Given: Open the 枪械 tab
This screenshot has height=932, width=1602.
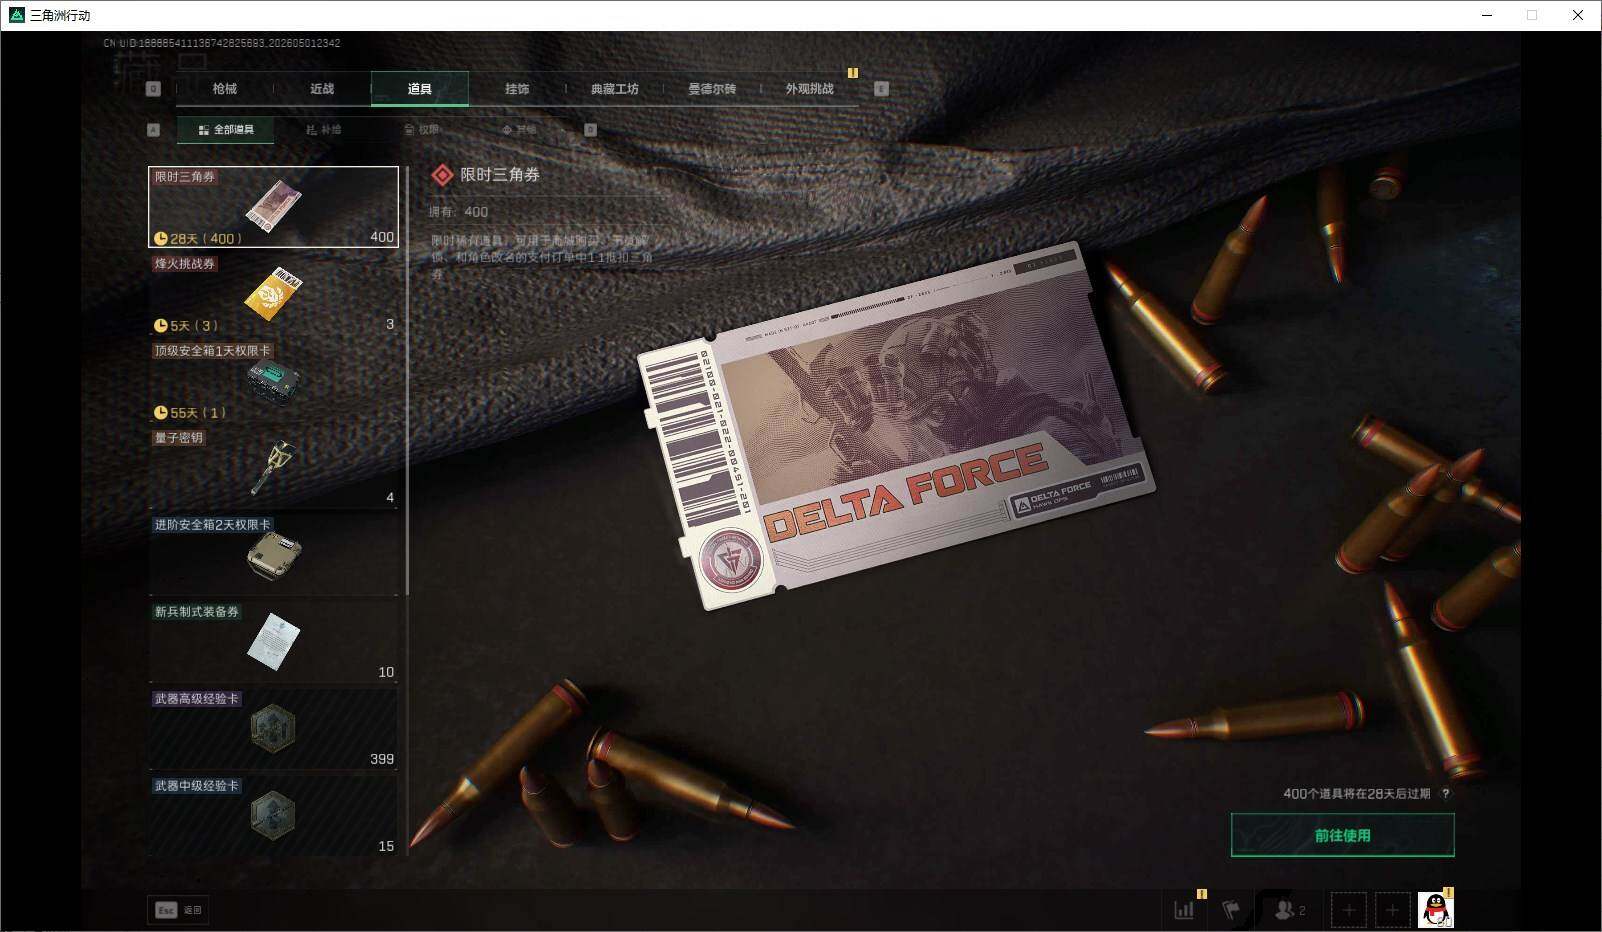Looking at the screenshot, I should pos(224,89).
